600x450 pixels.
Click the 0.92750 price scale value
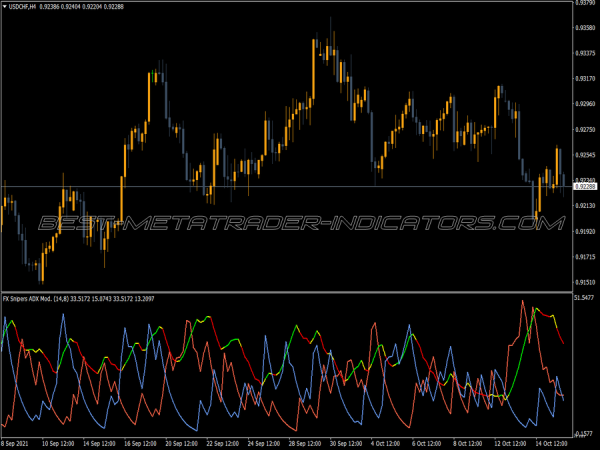pos(585,129)
